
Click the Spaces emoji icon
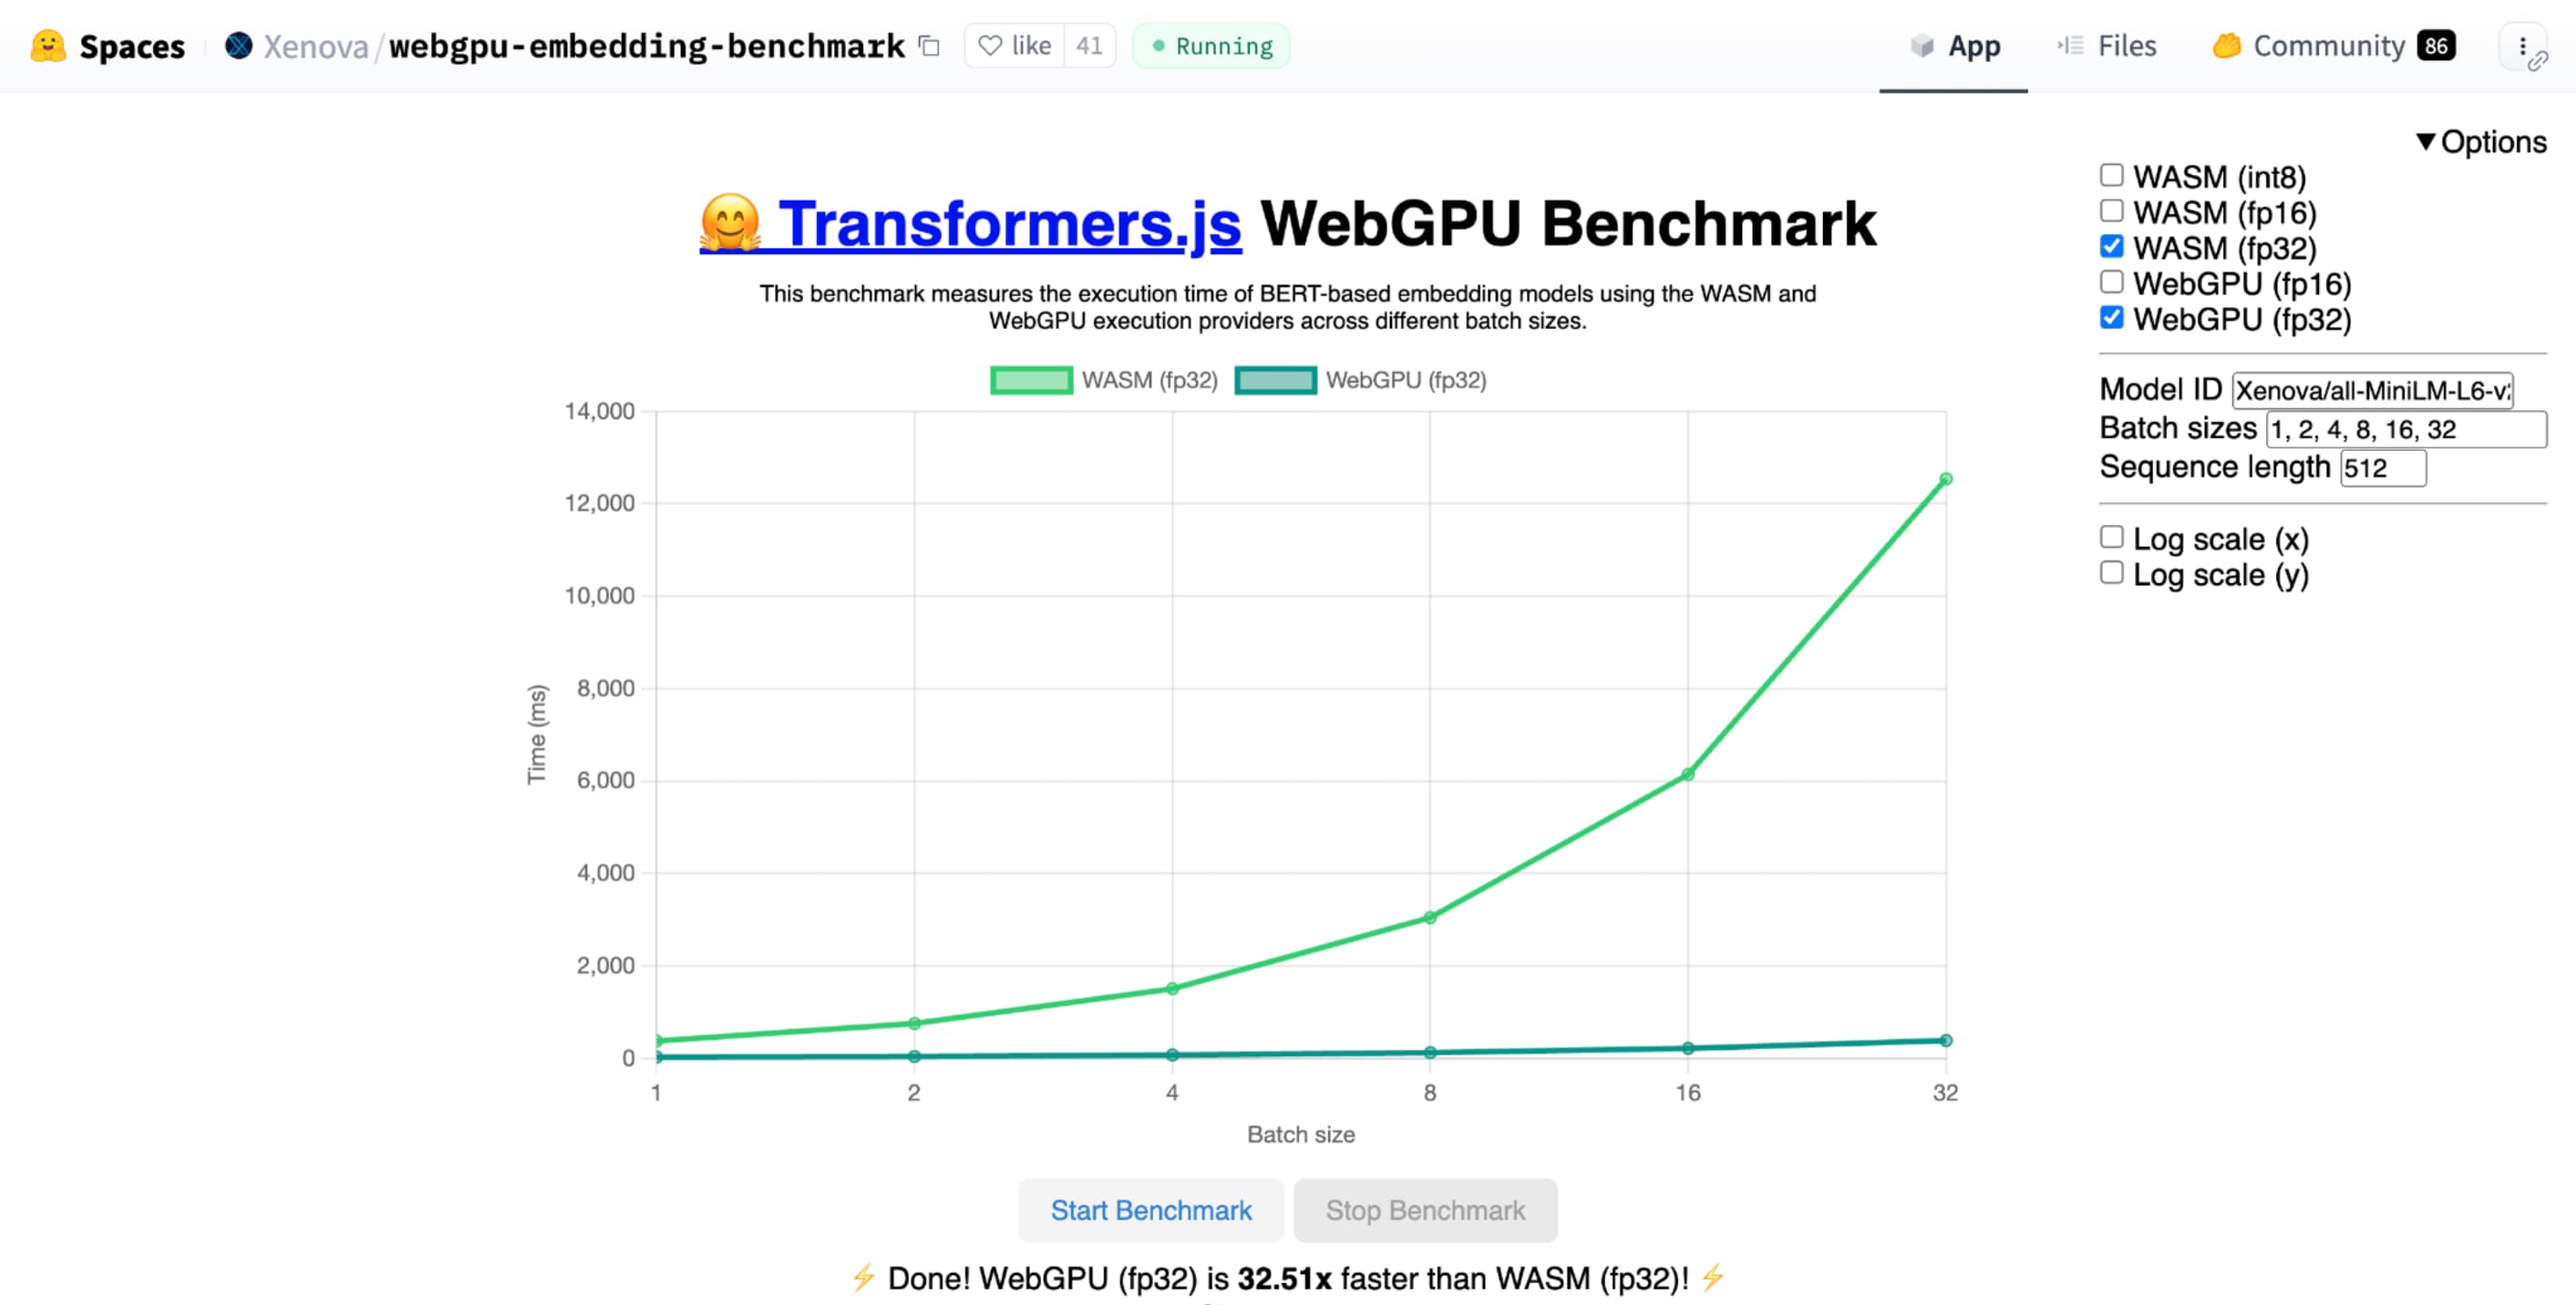coord(43,45)
